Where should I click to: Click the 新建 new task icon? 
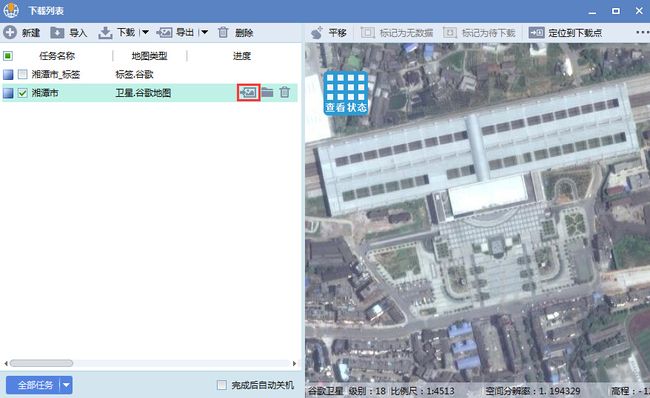click(10, 32)
